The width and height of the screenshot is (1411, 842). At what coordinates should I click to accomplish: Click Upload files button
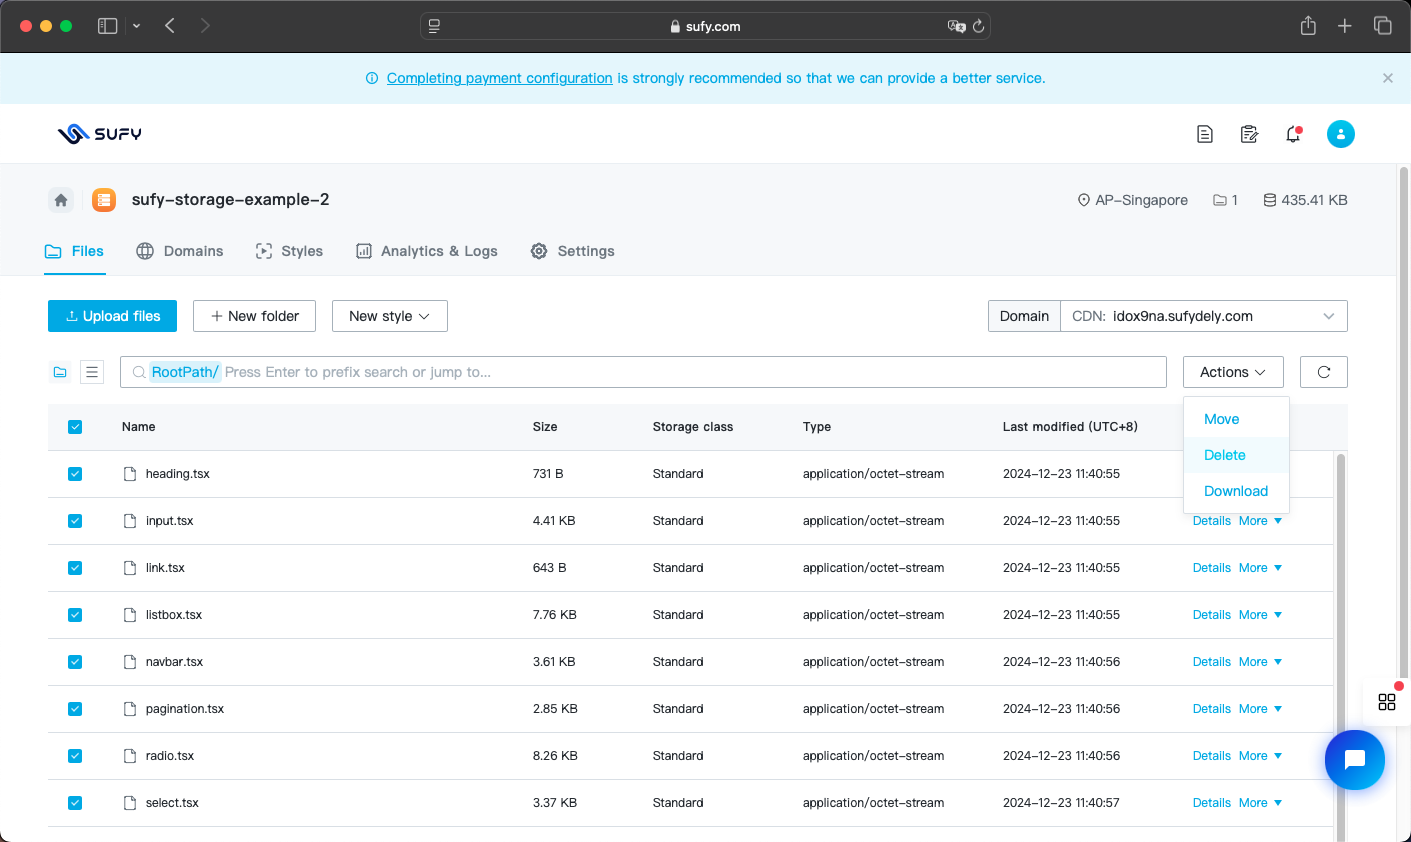(x=112, y=316)
